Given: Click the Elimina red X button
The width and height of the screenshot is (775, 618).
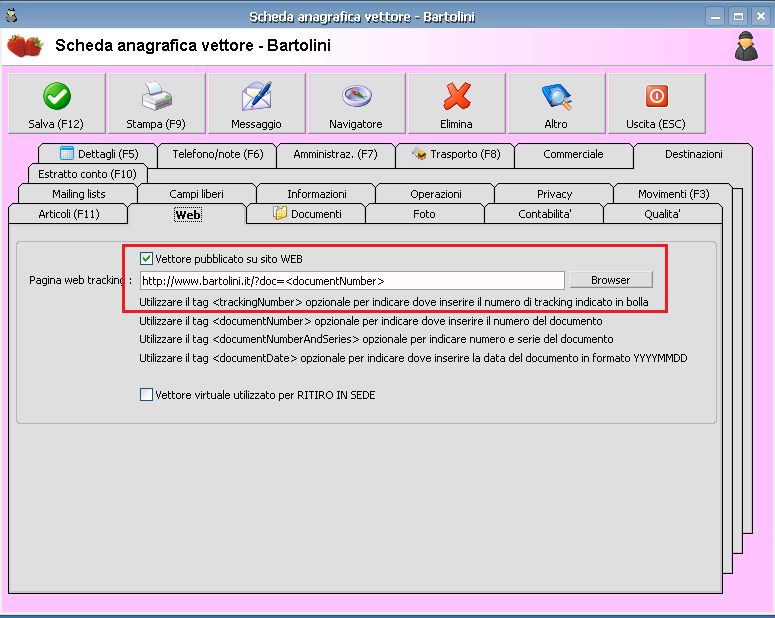Looking at the screenshot, I should click(457, 103).
